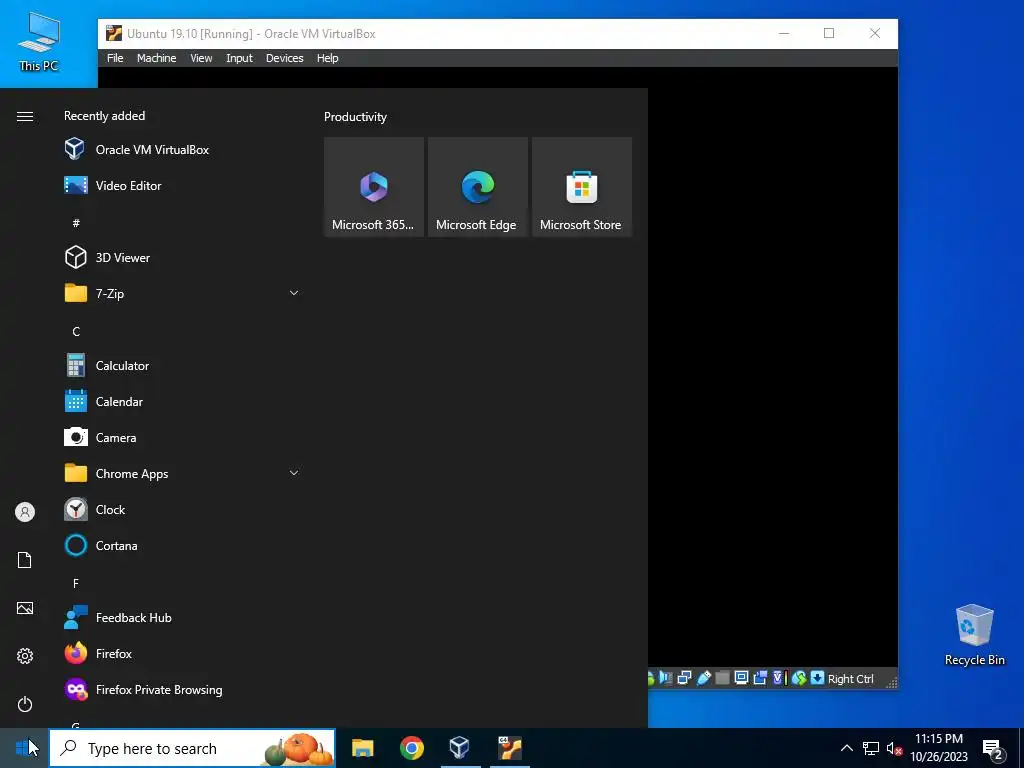Open the clock and date flyout

(x=939, y=748)
